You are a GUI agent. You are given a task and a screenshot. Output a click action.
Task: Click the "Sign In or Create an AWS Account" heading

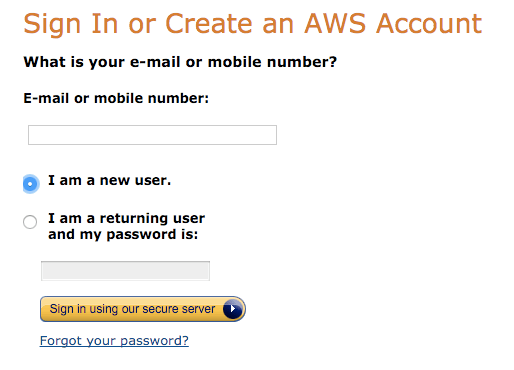coord(253,24)
